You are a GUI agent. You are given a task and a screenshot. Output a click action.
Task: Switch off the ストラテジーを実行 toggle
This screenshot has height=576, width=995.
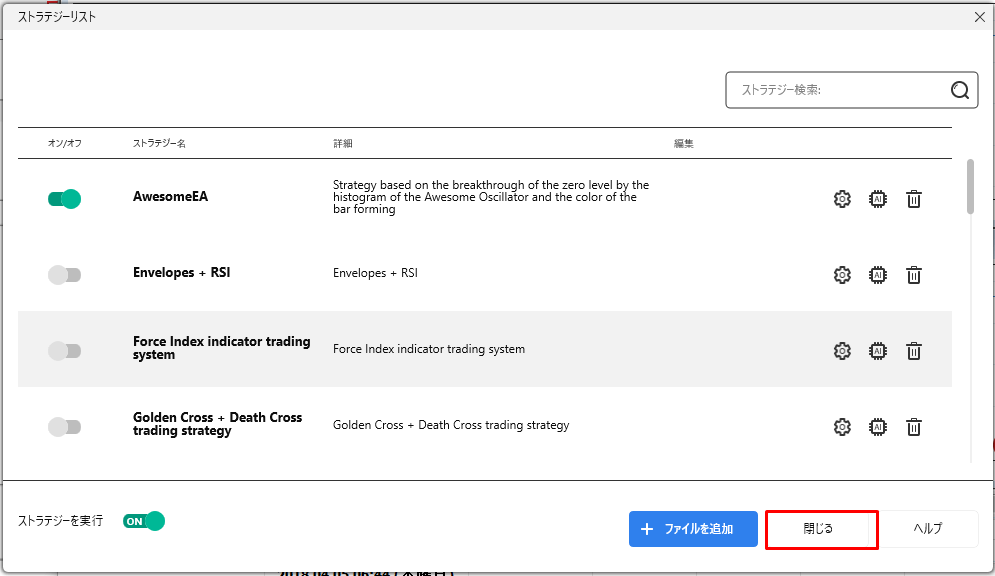tap(143, 521)
